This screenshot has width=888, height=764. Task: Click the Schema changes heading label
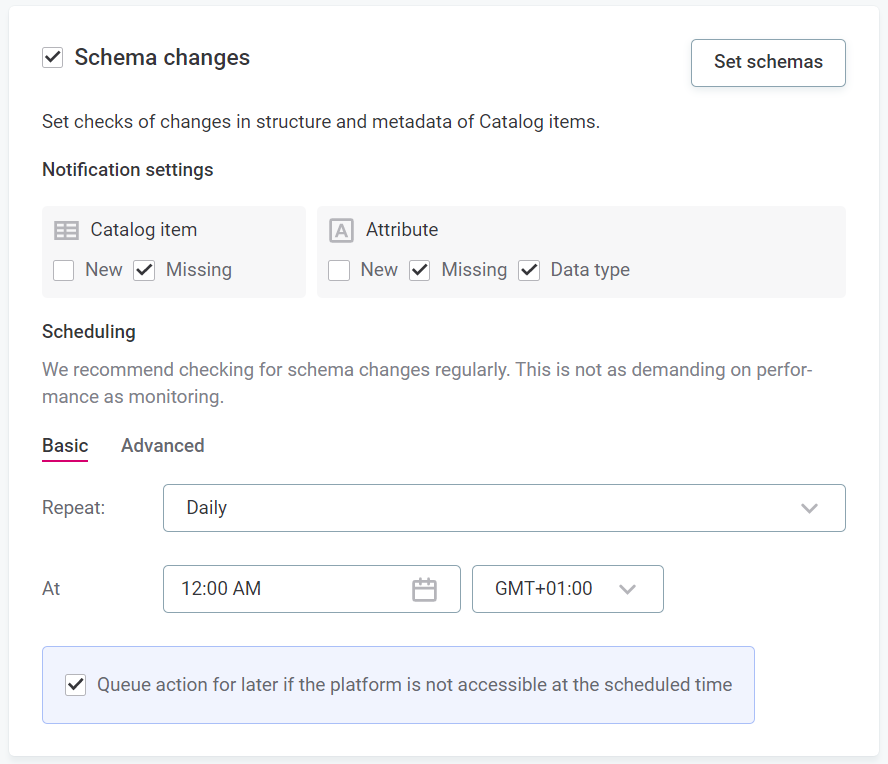click(162, 58)
